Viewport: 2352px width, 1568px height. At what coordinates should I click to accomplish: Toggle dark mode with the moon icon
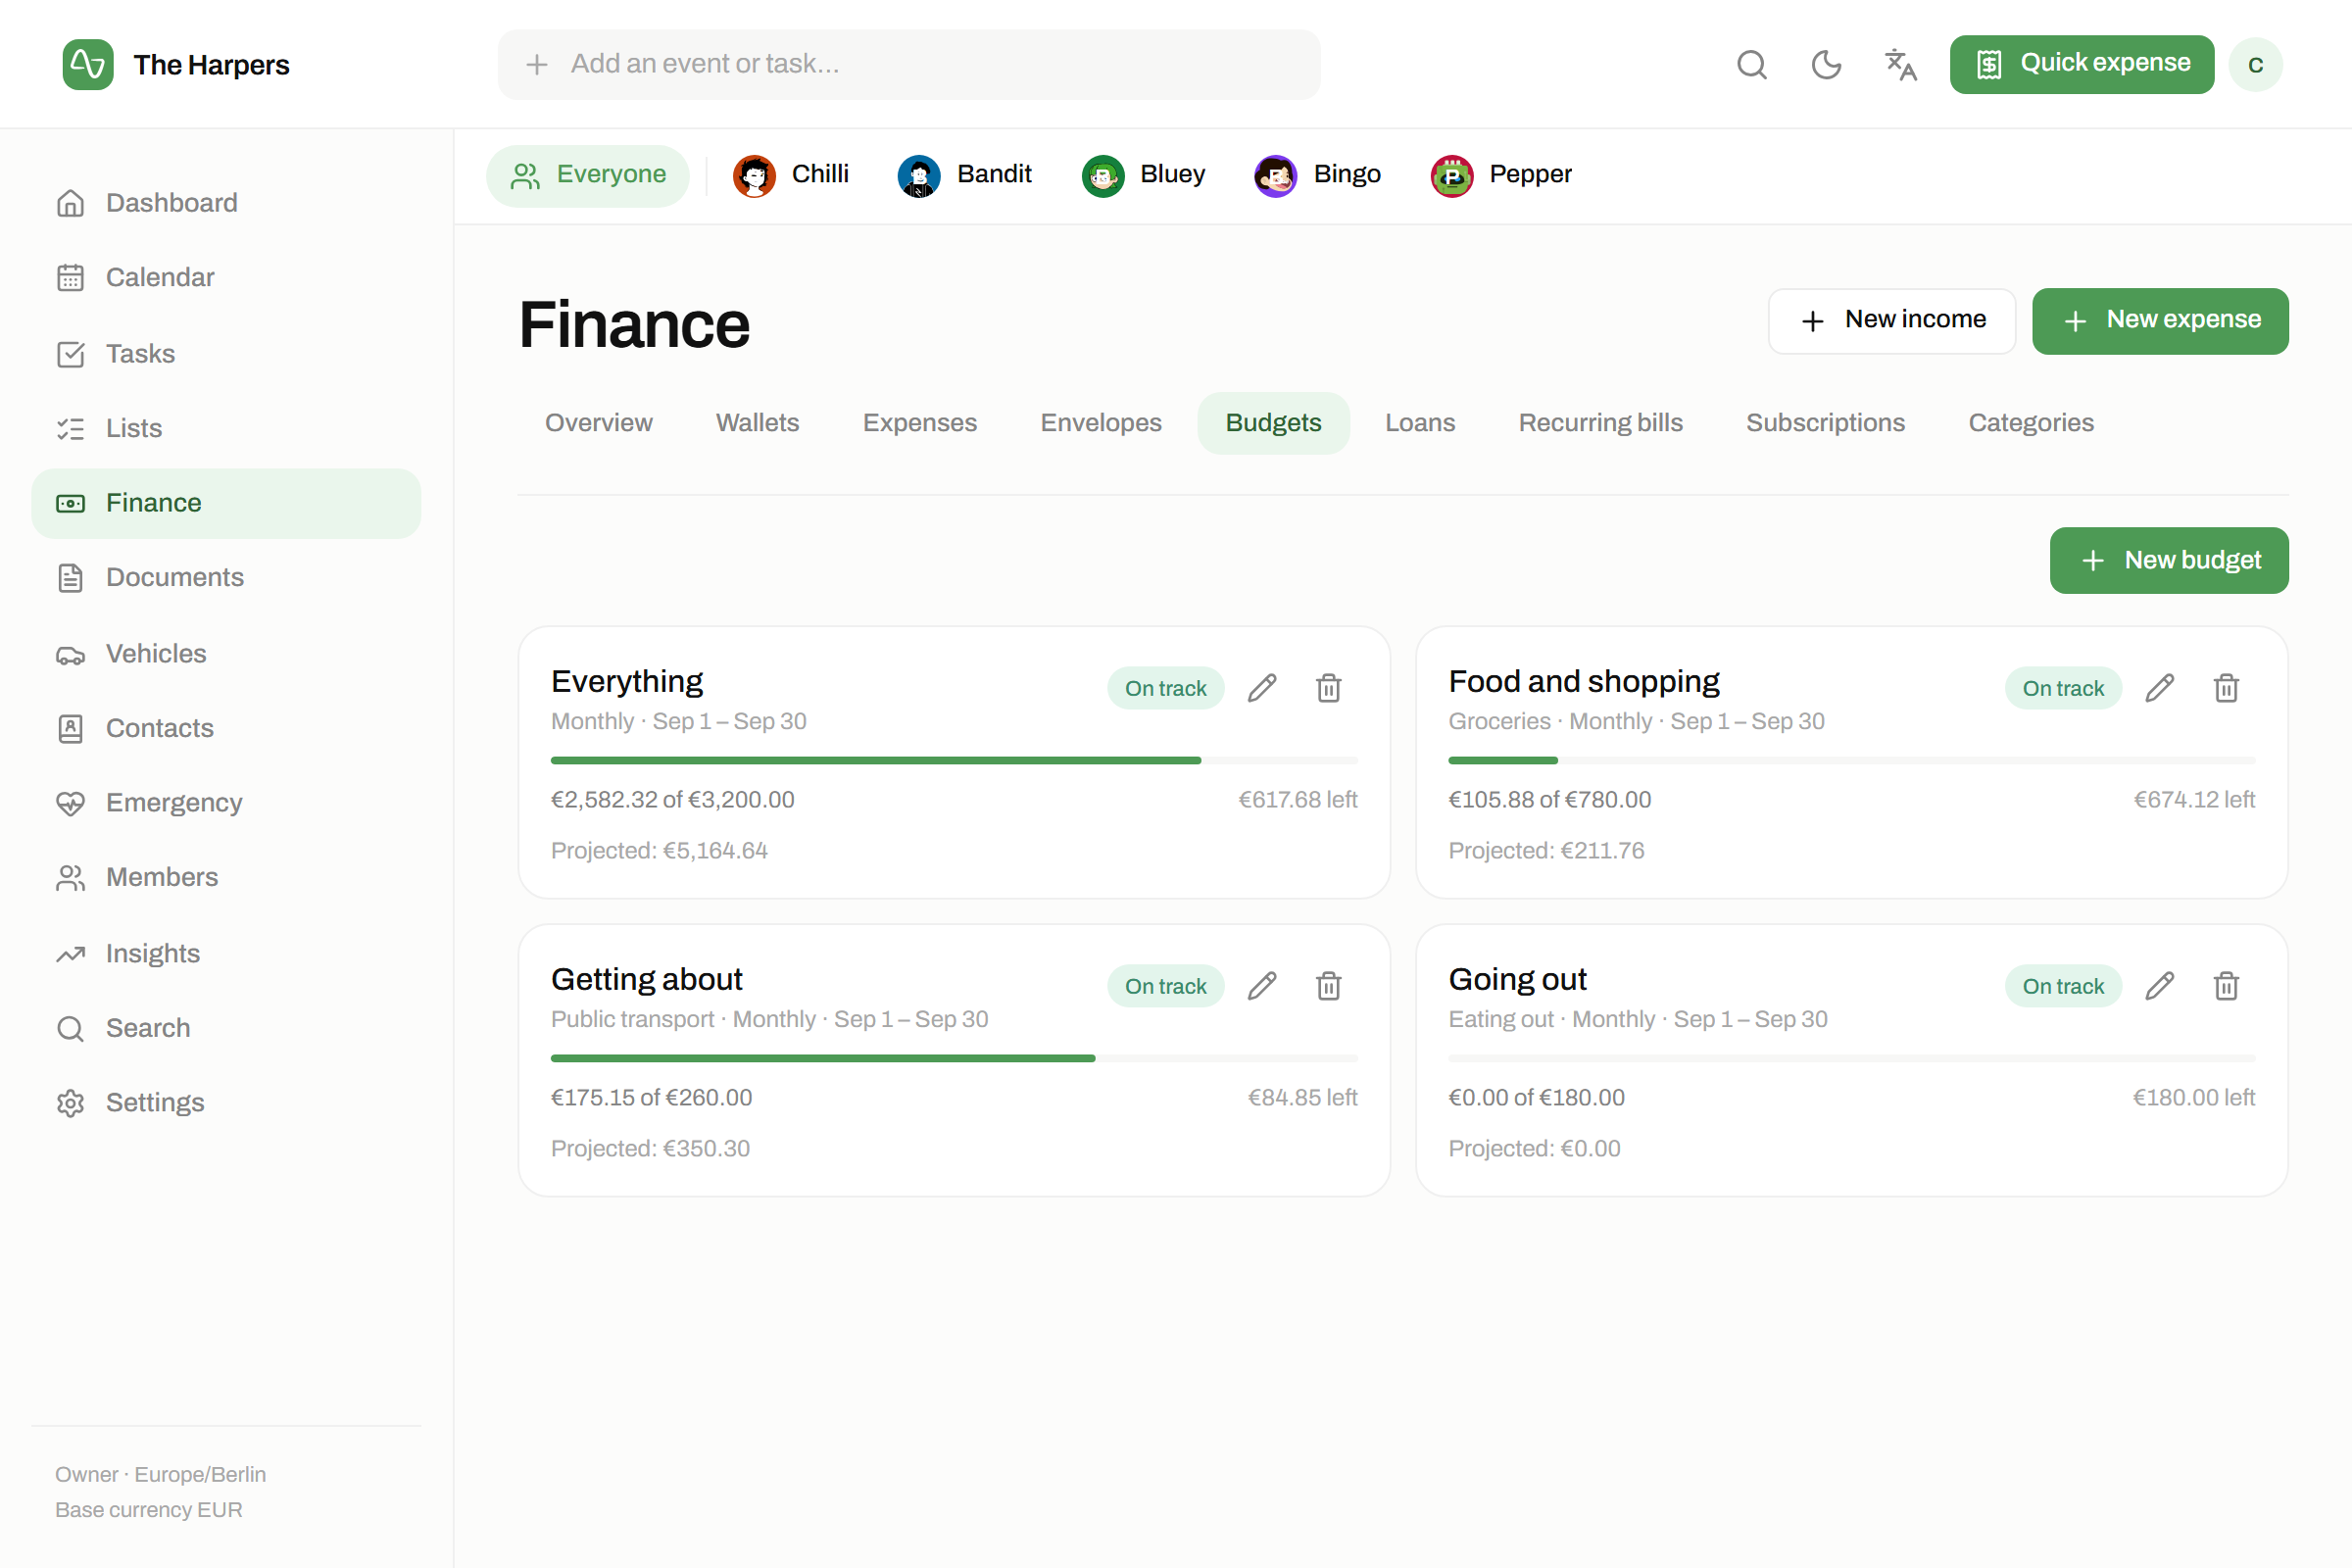tap(1826, 65)
